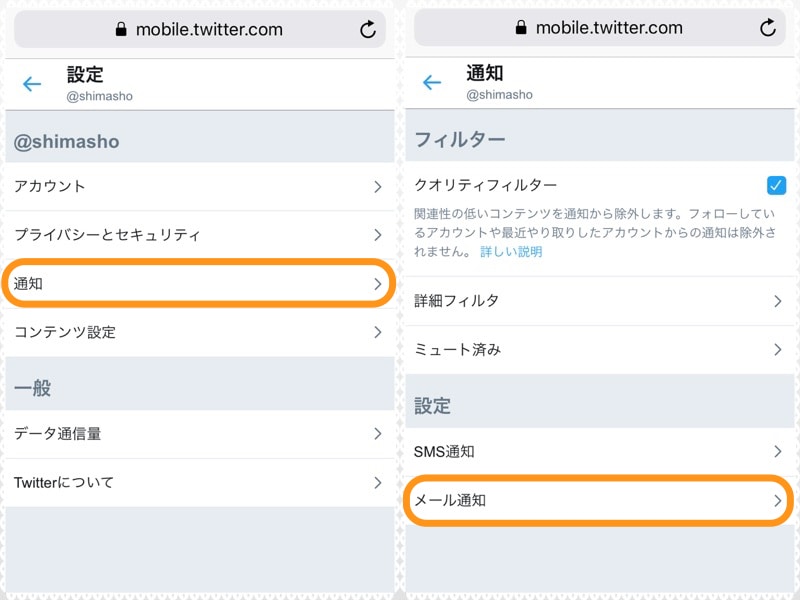
Task: Click lock icon in left address bar
Action: click(x=121, y=30)
